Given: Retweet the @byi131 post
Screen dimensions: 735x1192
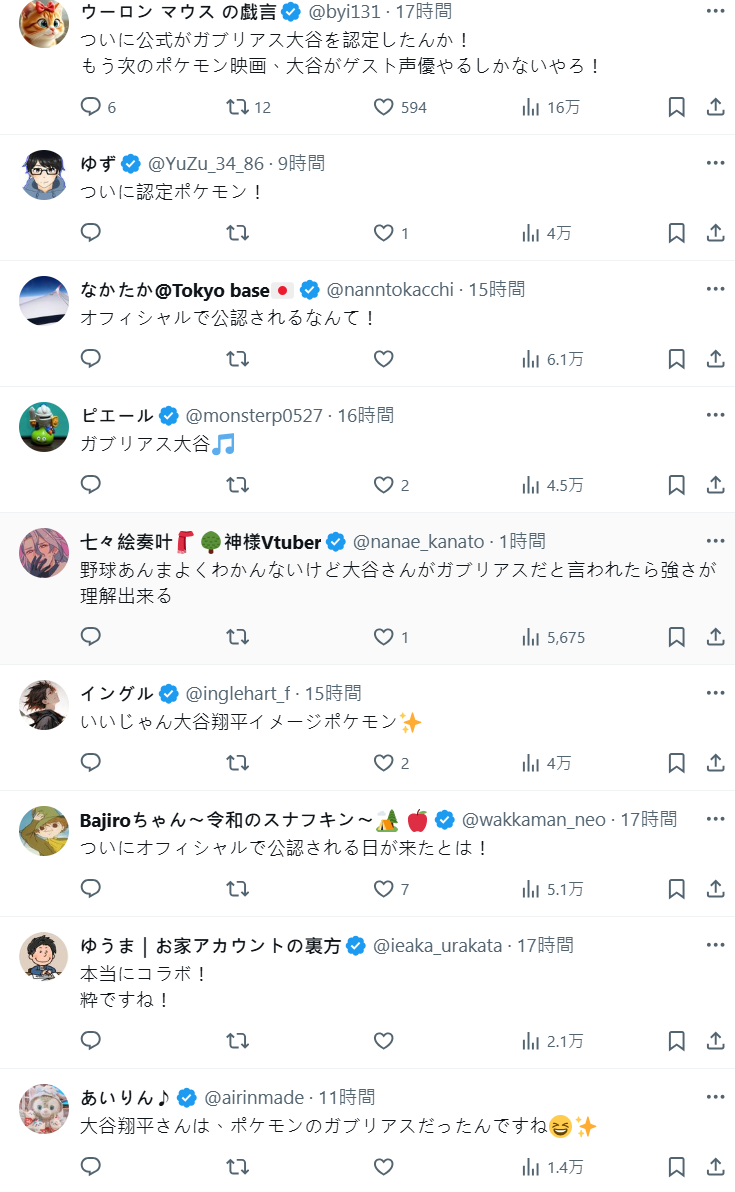Looking at the screenshot, I should [238, 107].
